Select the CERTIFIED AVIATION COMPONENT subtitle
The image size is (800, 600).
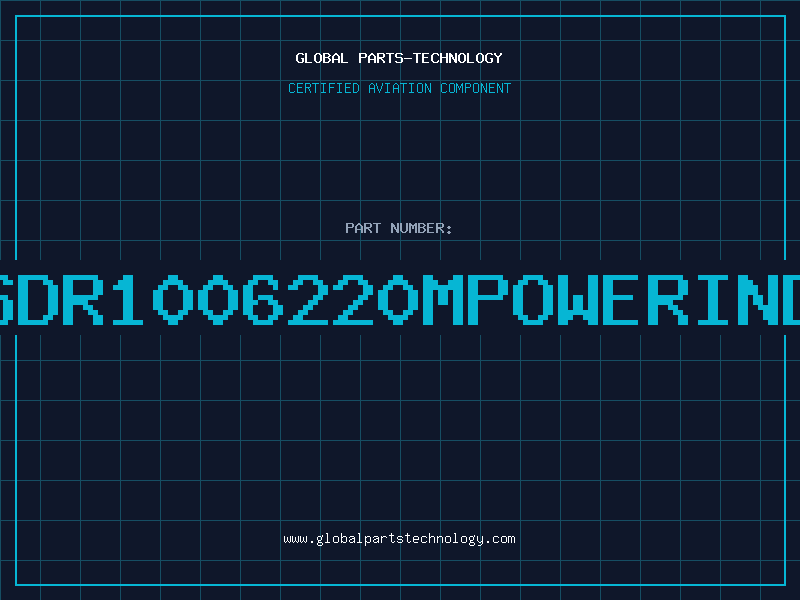(399, 88)
